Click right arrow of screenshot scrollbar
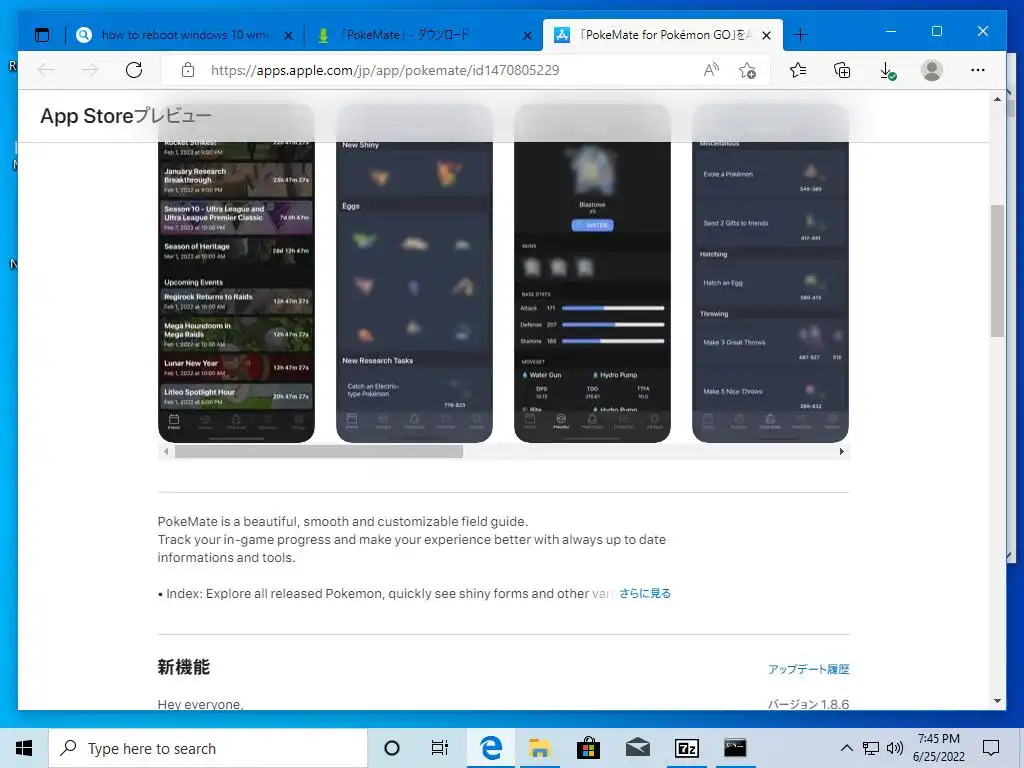This screenshot has height=768, width=1024. (x=841, y=451)
